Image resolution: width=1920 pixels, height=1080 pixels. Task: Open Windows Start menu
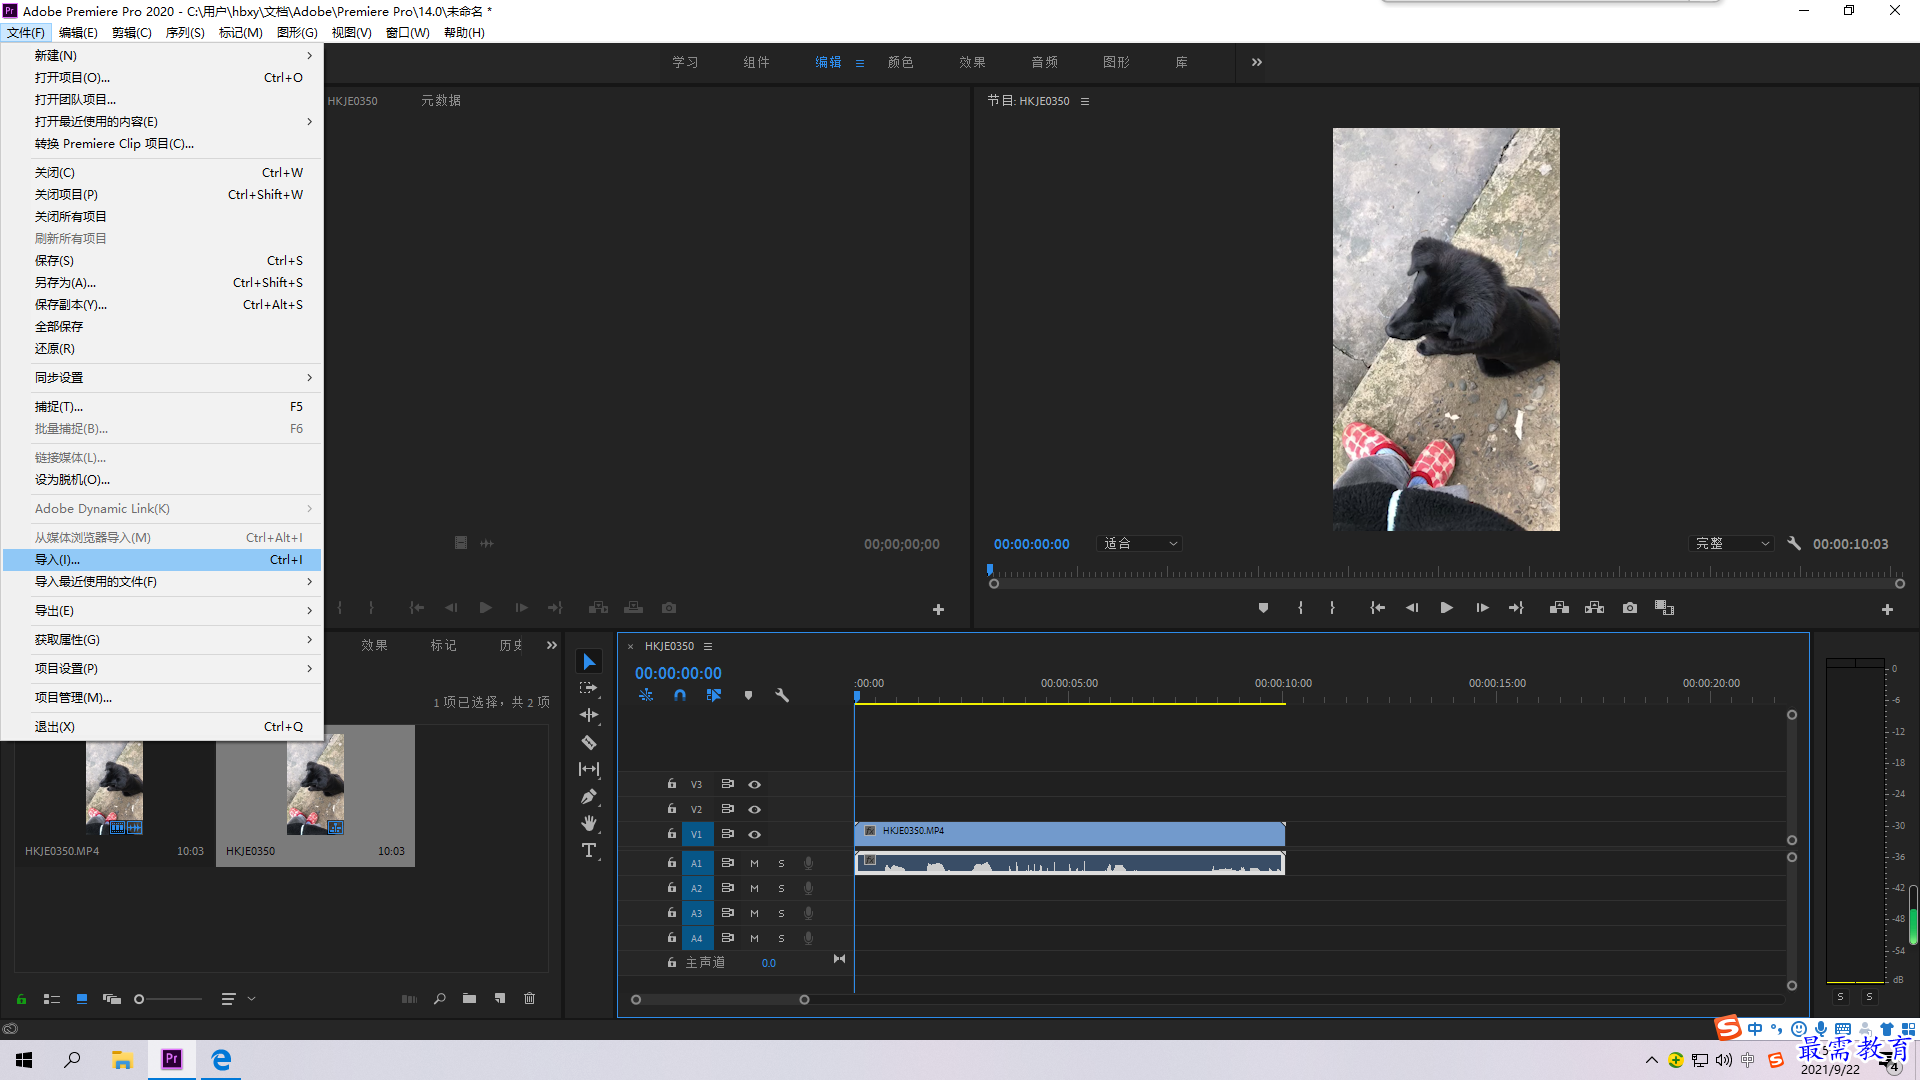tap(24, 1059)
